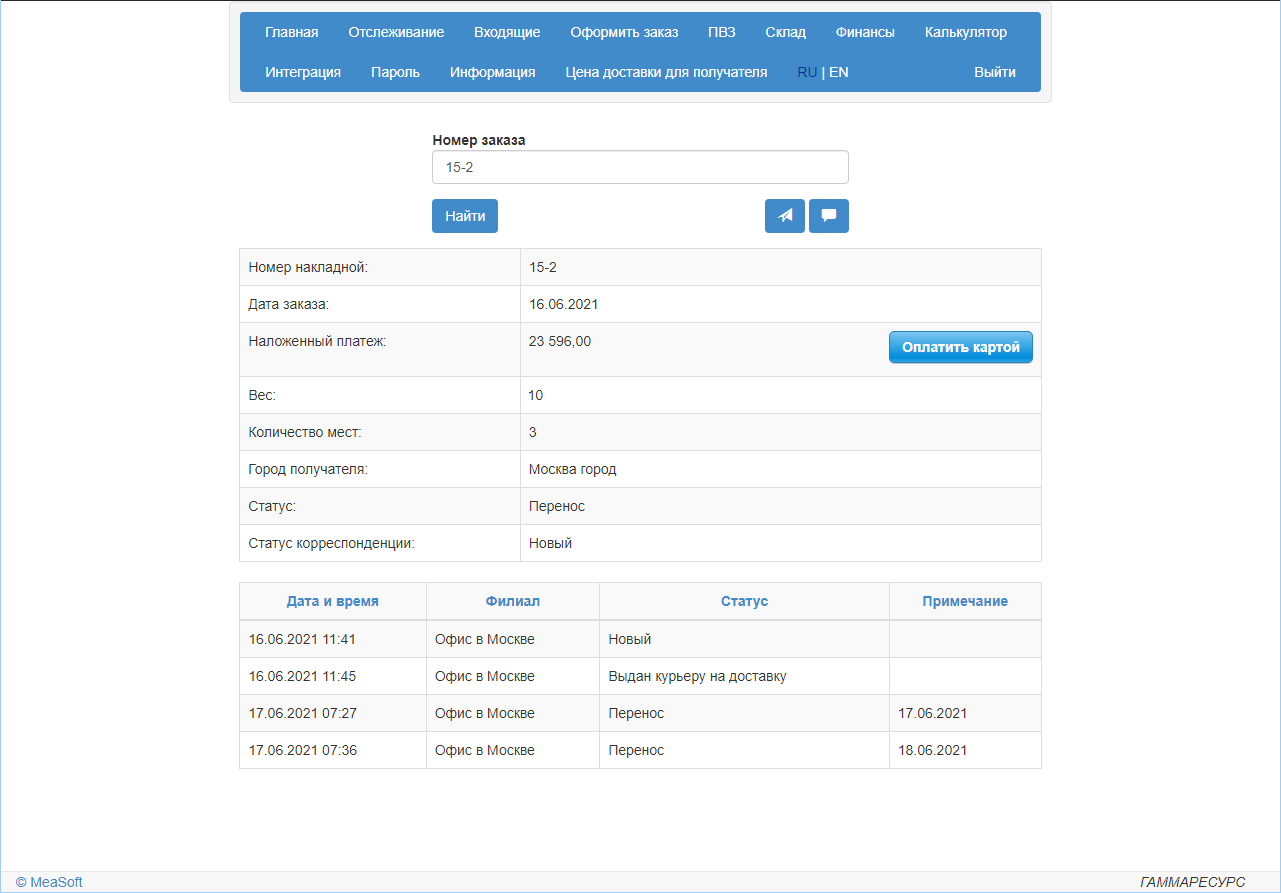The width and height of the screenshot is (1281, 893).
Task: Select Цена доставки для получателя
Action: coord(666,71)
